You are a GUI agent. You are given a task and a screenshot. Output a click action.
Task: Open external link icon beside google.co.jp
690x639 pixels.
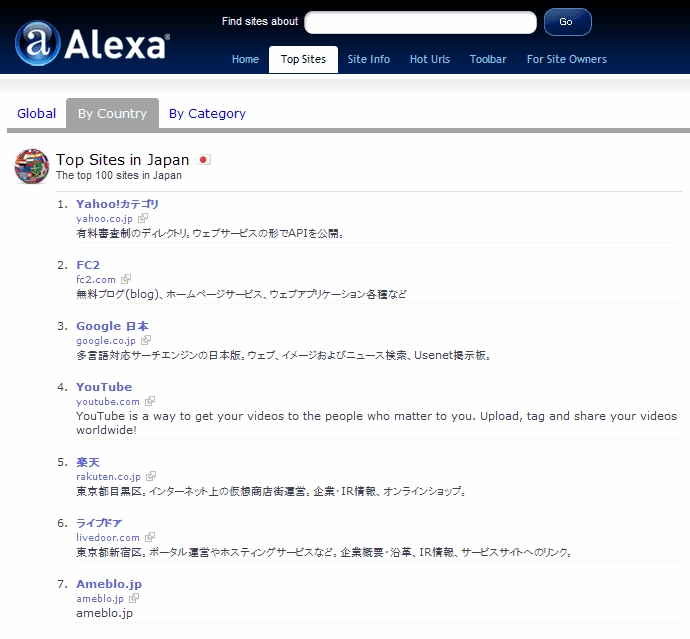(x=146, y=340)
